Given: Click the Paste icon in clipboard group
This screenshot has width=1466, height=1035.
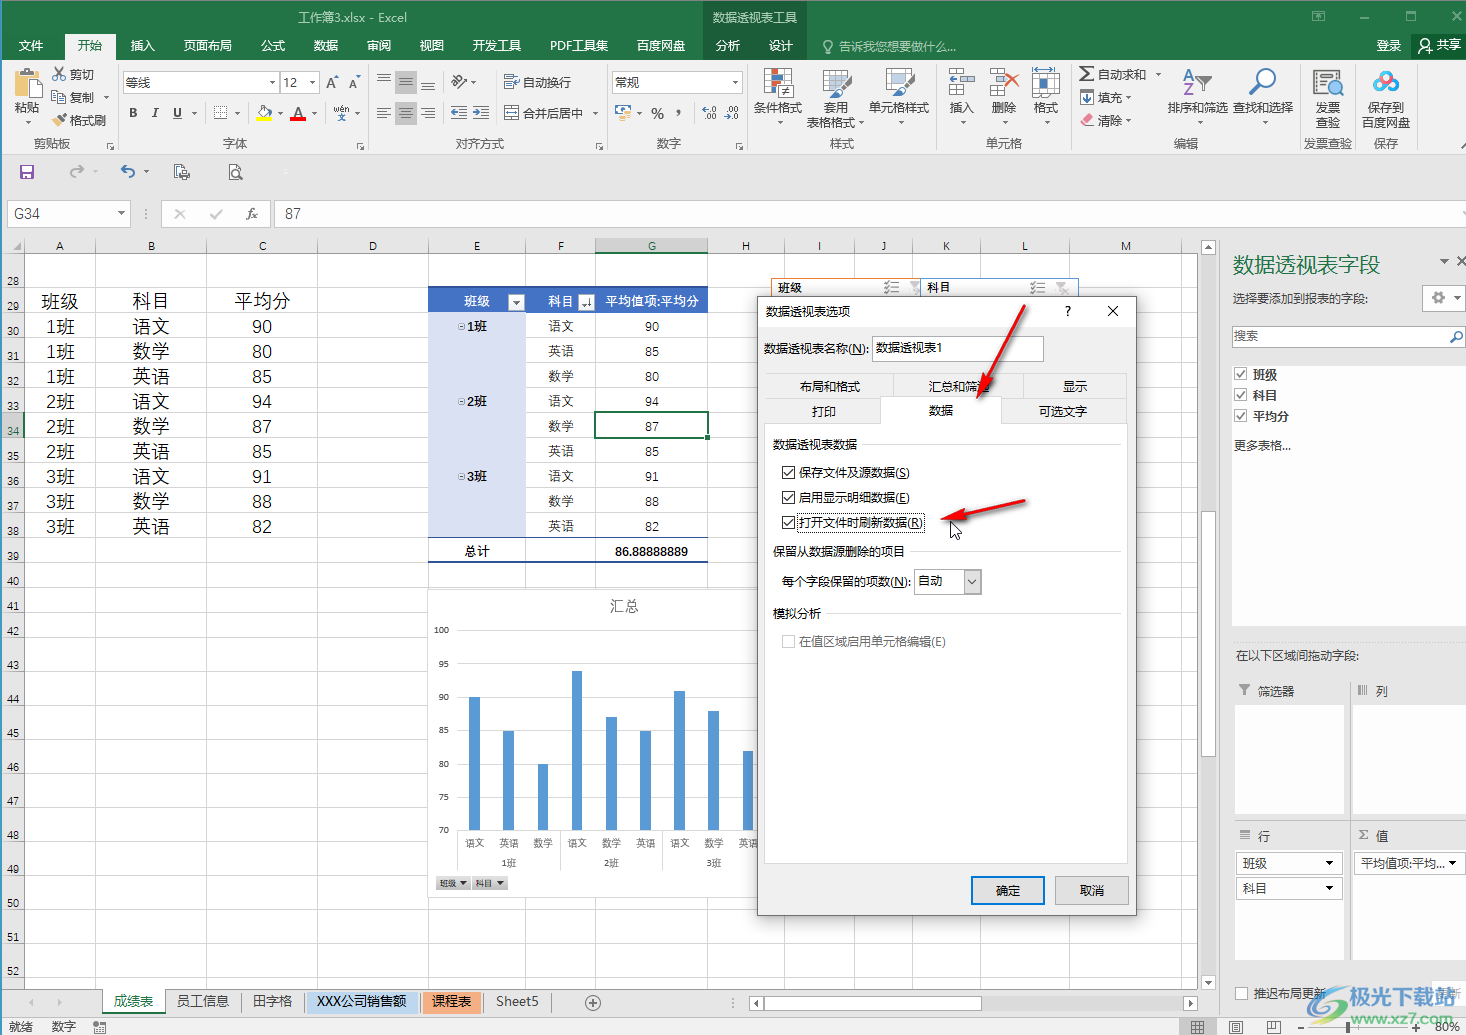Looking at the screenshot, I should coord(27,86).
